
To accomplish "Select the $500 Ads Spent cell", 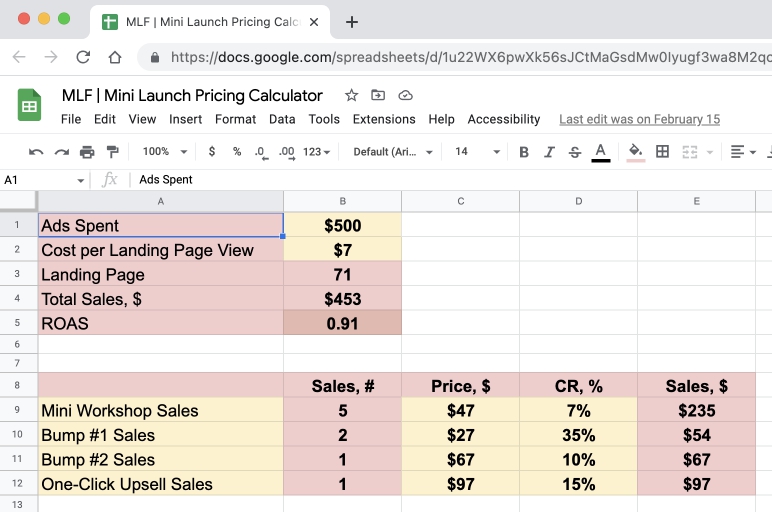I will pyautogui.click(x=343, y=225).
